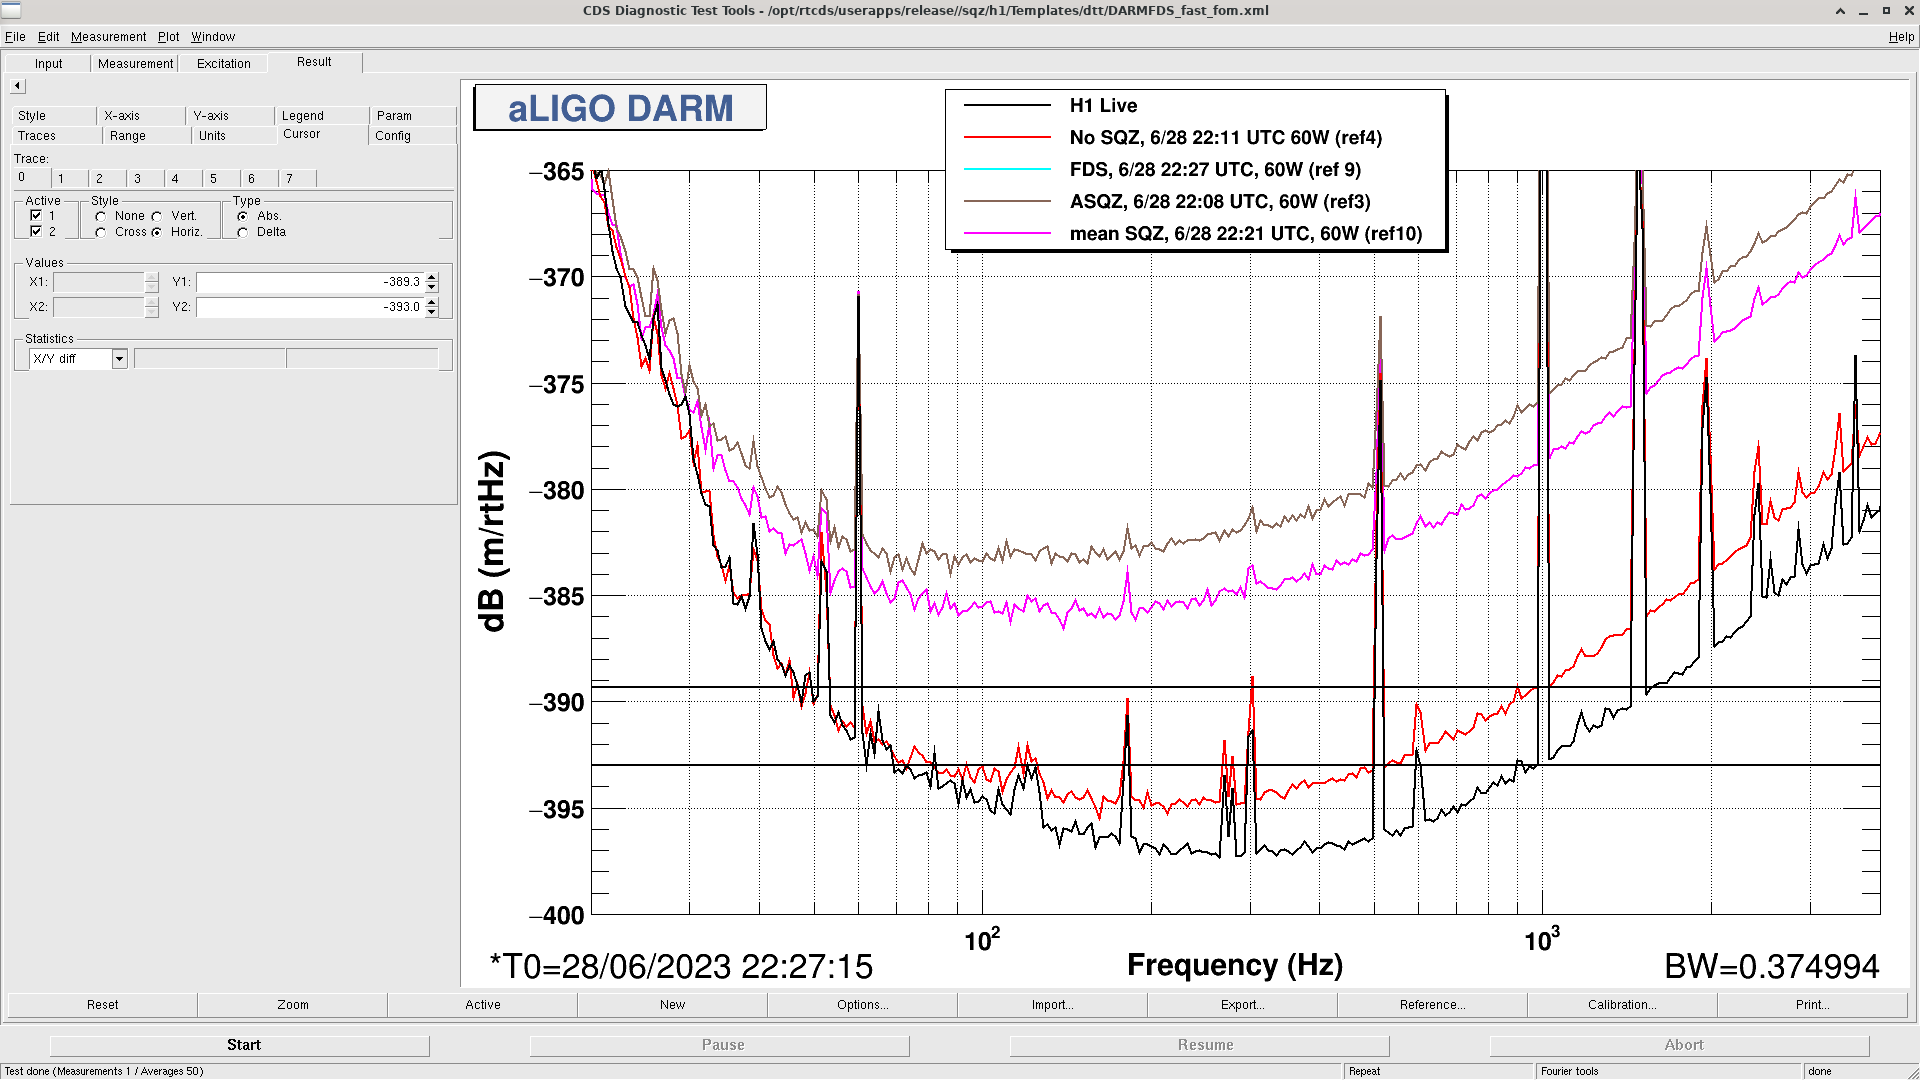Open the Measurement menu
The height and width of the screenshot is (1080, 1920).
(108, 37)
